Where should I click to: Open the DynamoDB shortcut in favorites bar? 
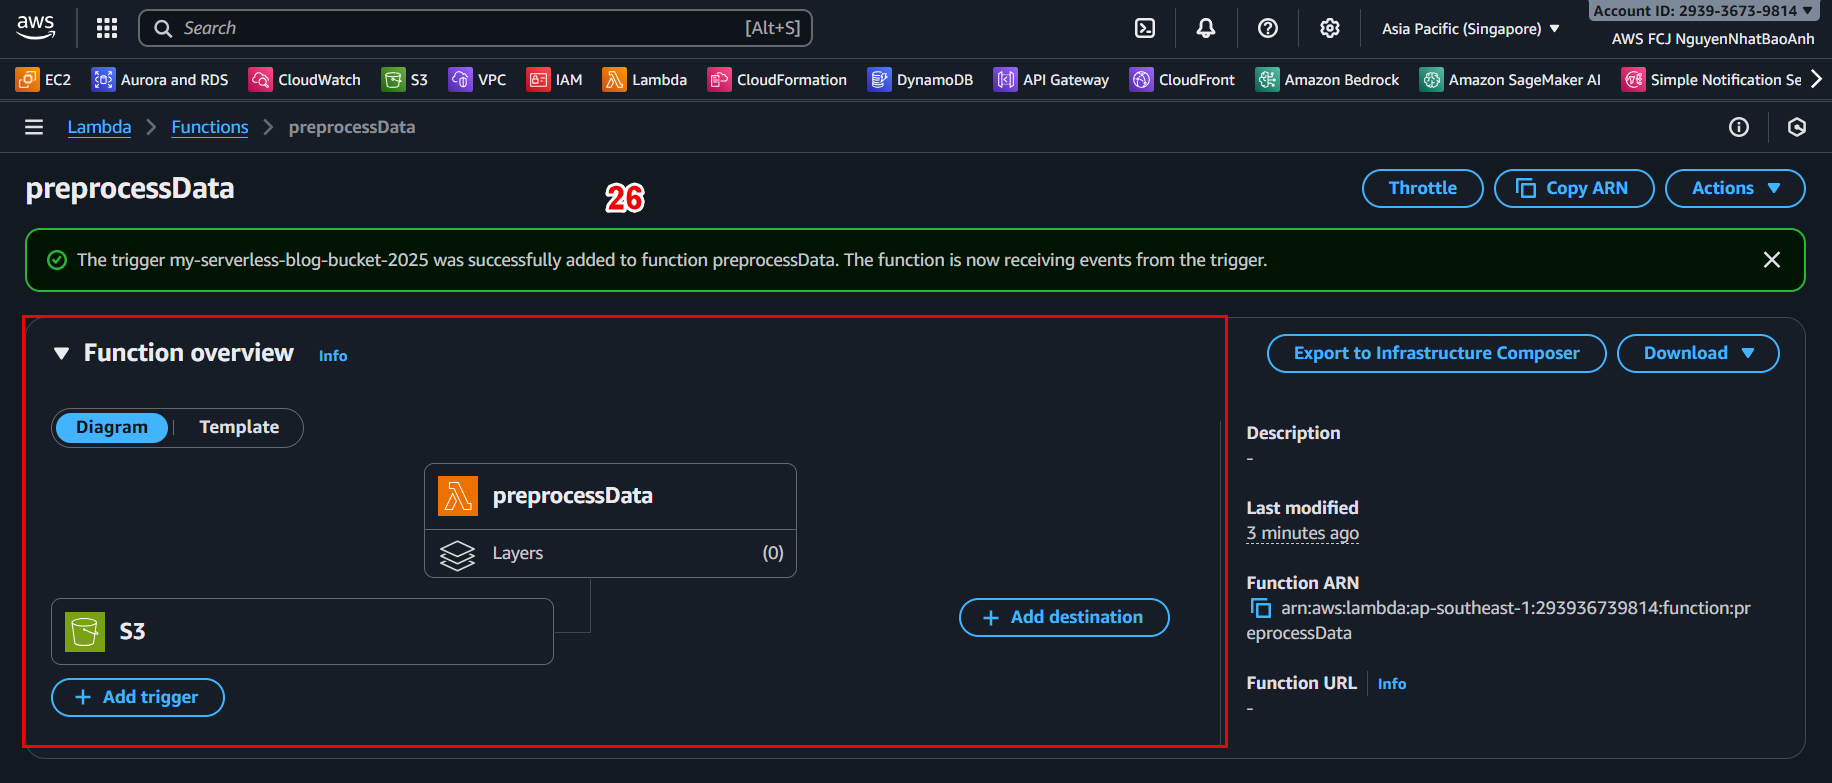point(920,79)
